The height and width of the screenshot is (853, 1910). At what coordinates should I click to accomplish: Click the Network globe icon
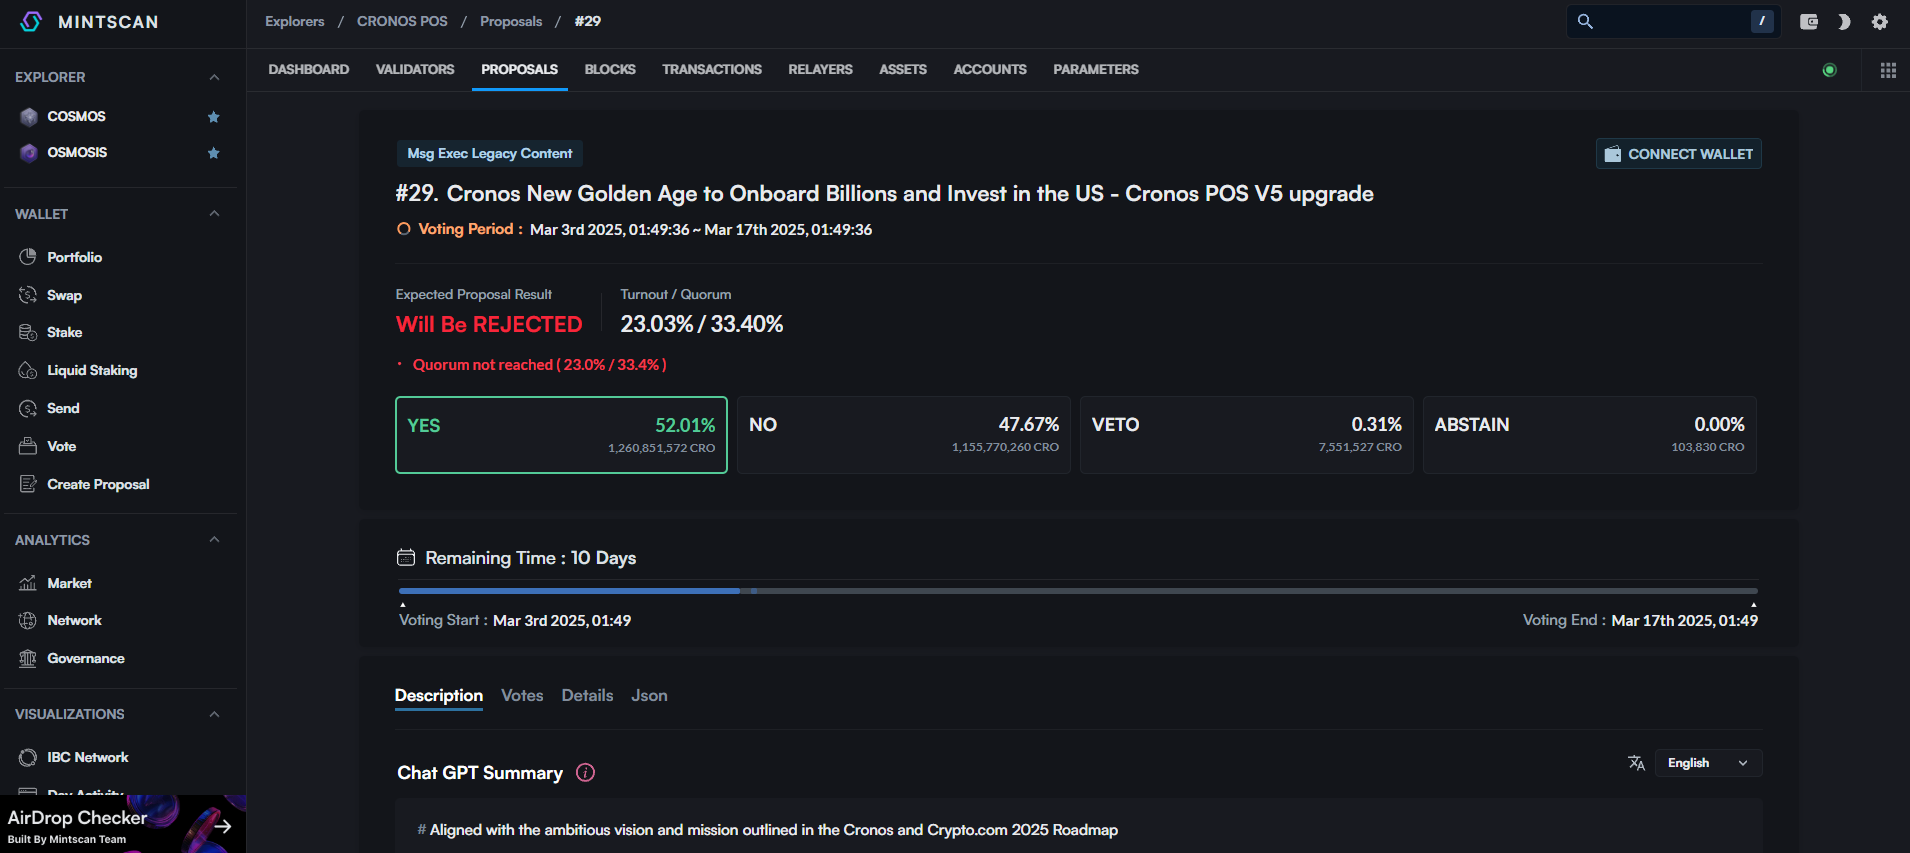tap(28, 620)
